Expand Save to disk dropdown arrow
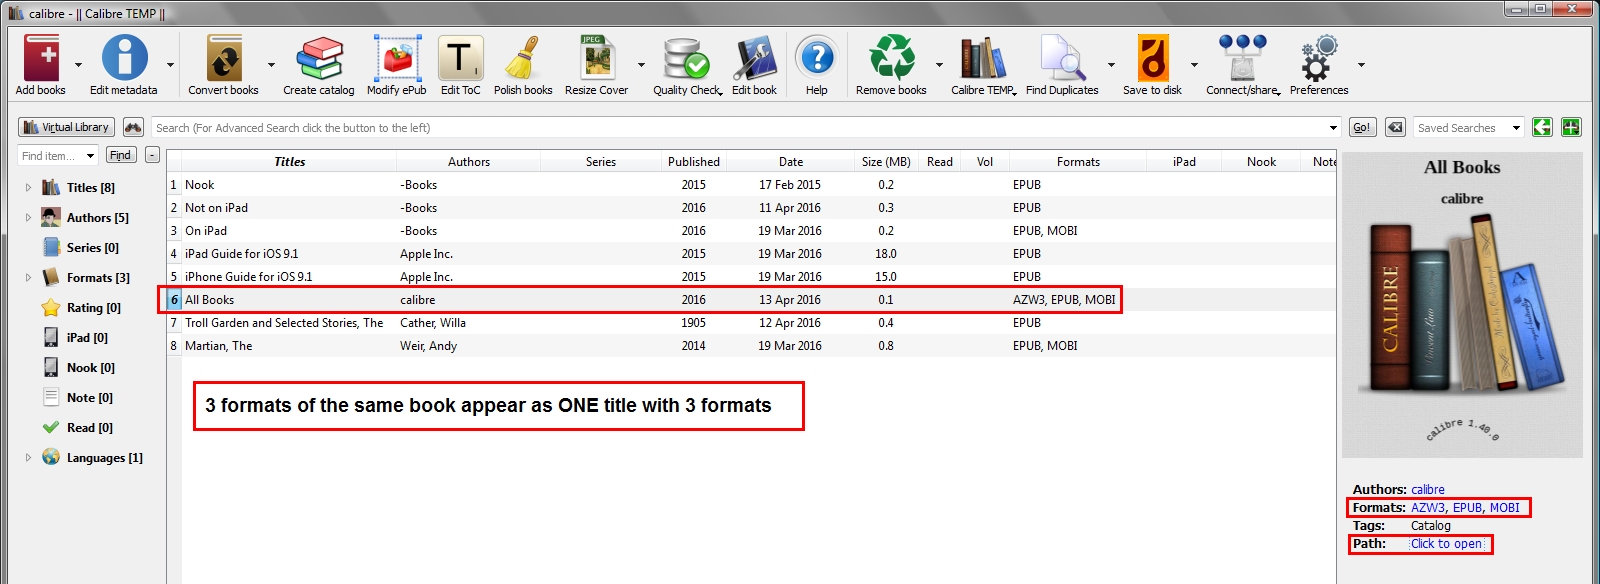The width and height of the screenshot is (1600, 584). pyautogui.click(x=1194, y=65)
